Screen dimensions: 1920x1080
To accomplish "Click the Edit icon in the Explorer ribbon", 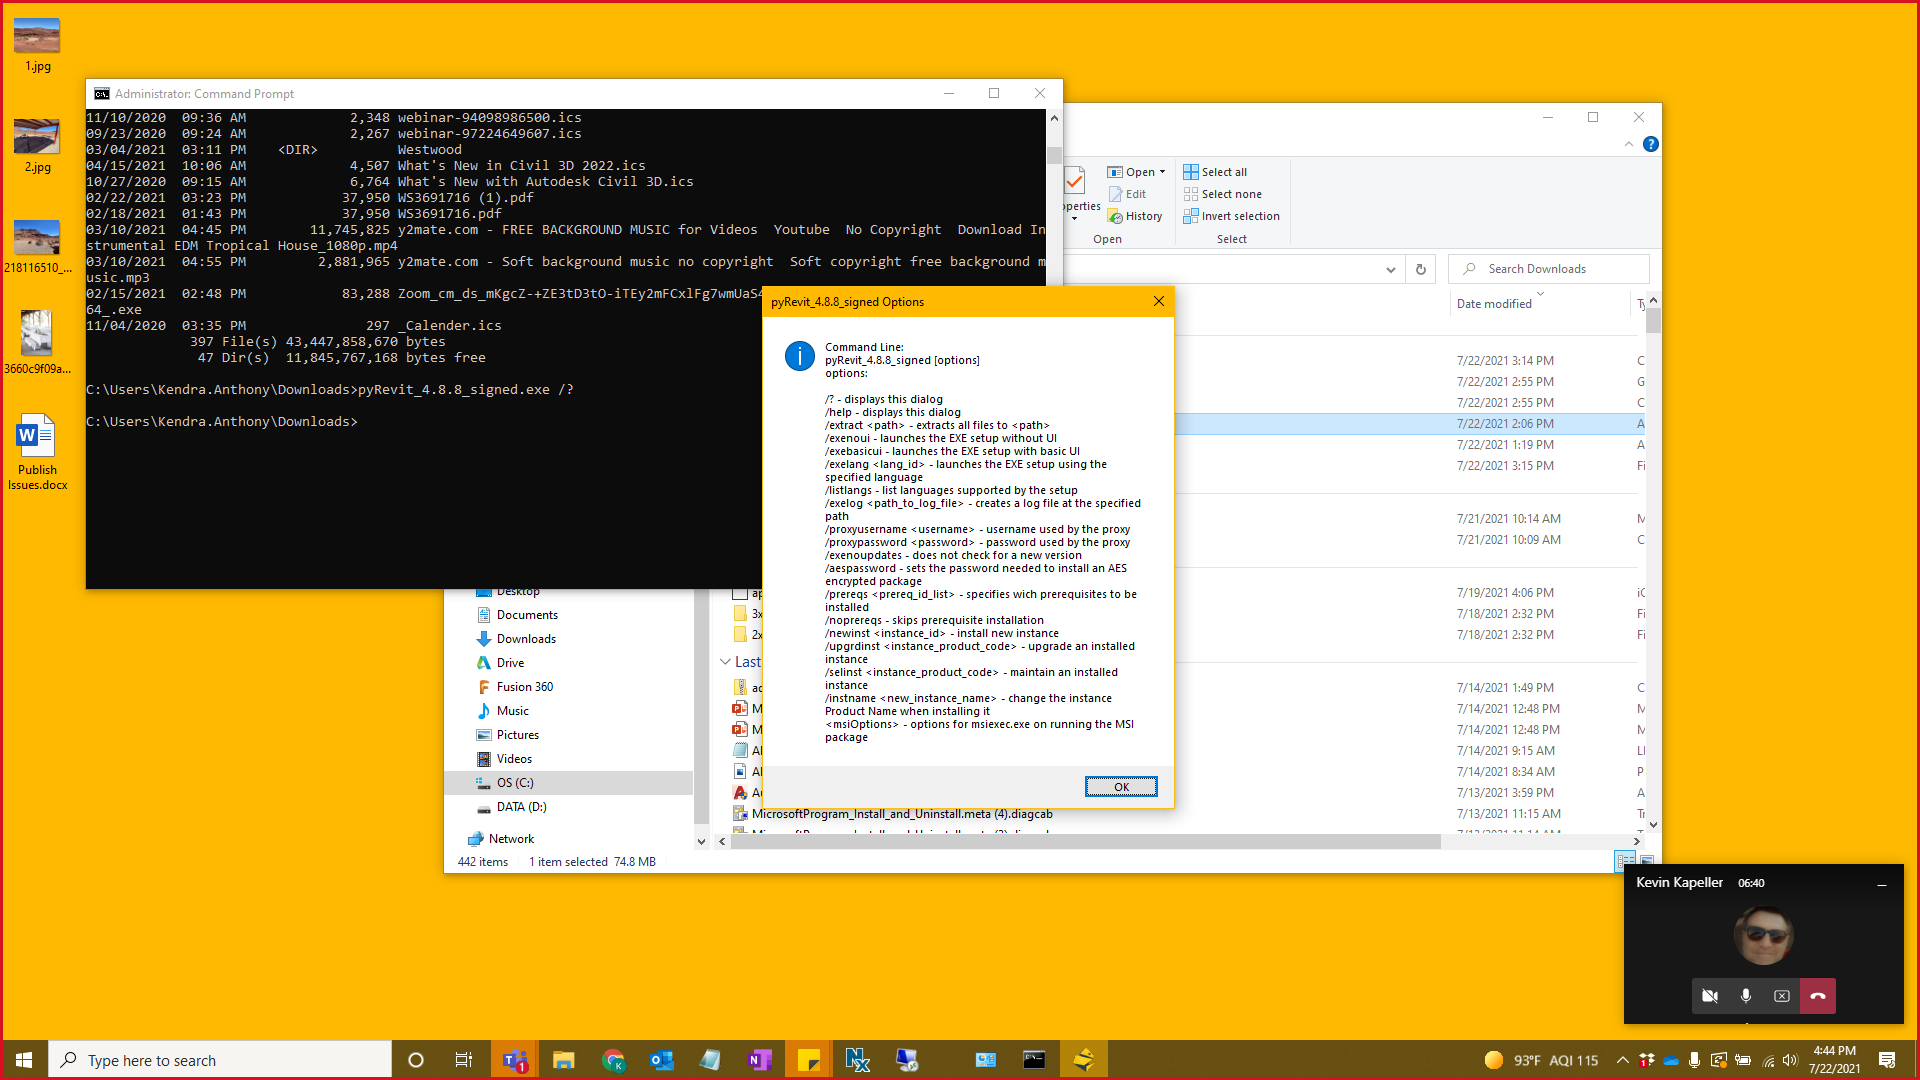I will point(1128,194).
